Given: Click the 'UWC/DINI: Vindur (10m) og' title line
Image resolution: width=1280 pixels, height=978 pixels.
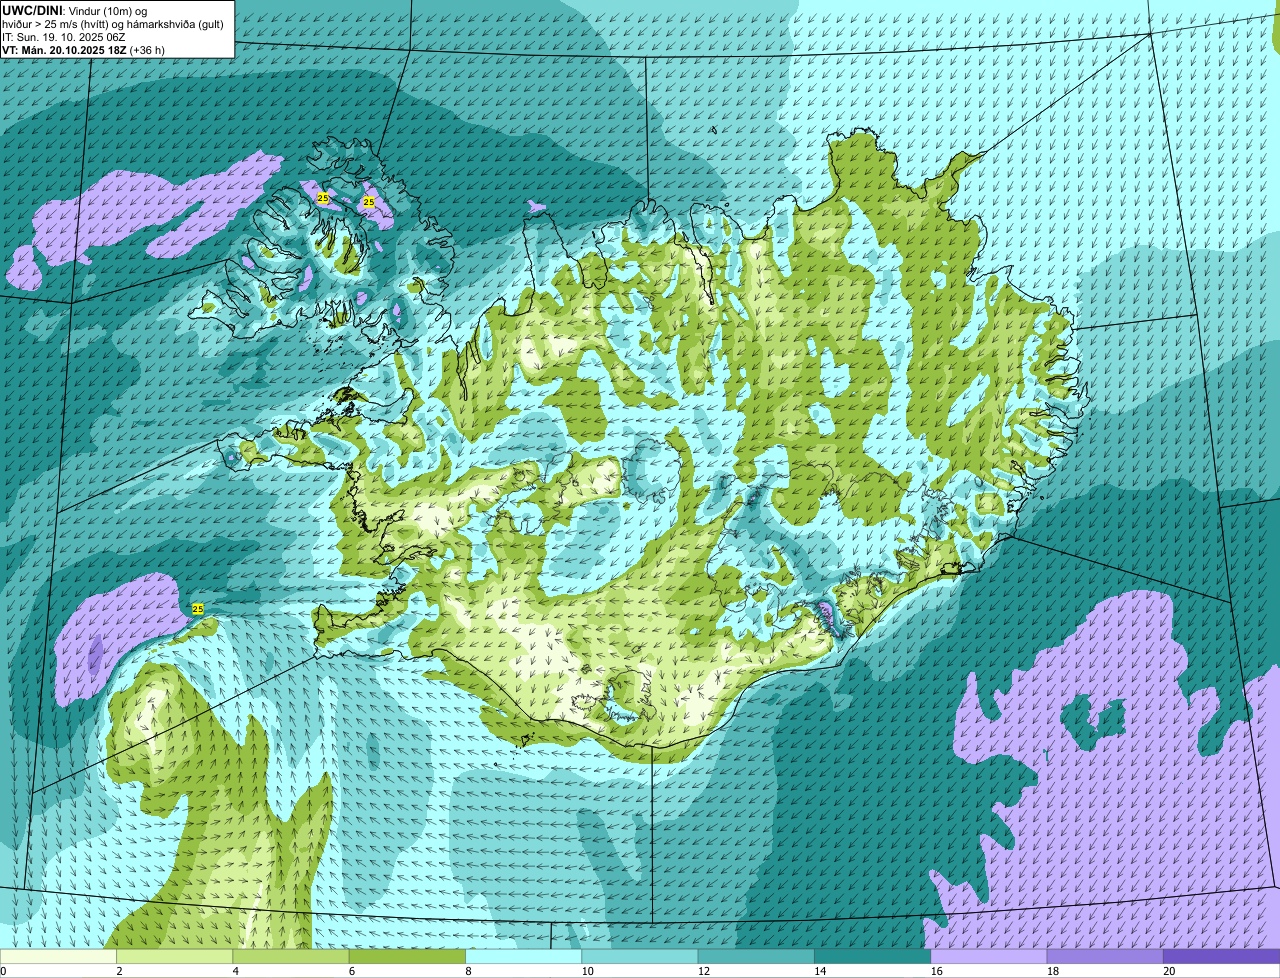Looking at the screenshot, I should coord(74,10).
